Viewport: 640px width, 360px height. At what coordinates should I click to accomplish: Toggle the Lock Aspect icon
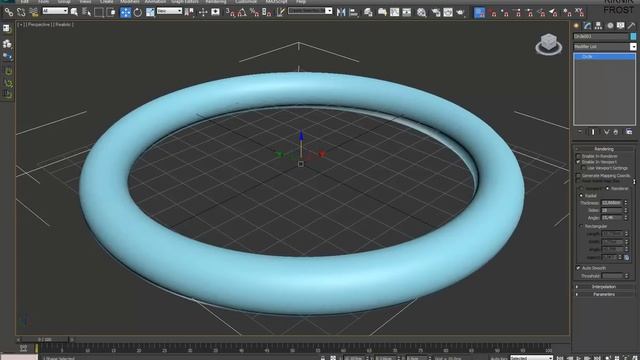click(627, 258)
